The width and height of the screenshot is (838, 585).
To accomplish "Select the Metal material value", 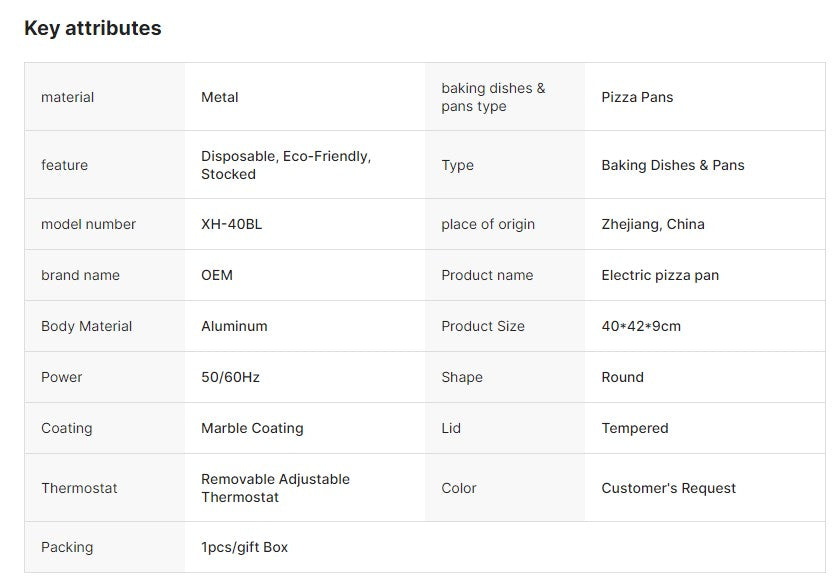I will [220, 97].
